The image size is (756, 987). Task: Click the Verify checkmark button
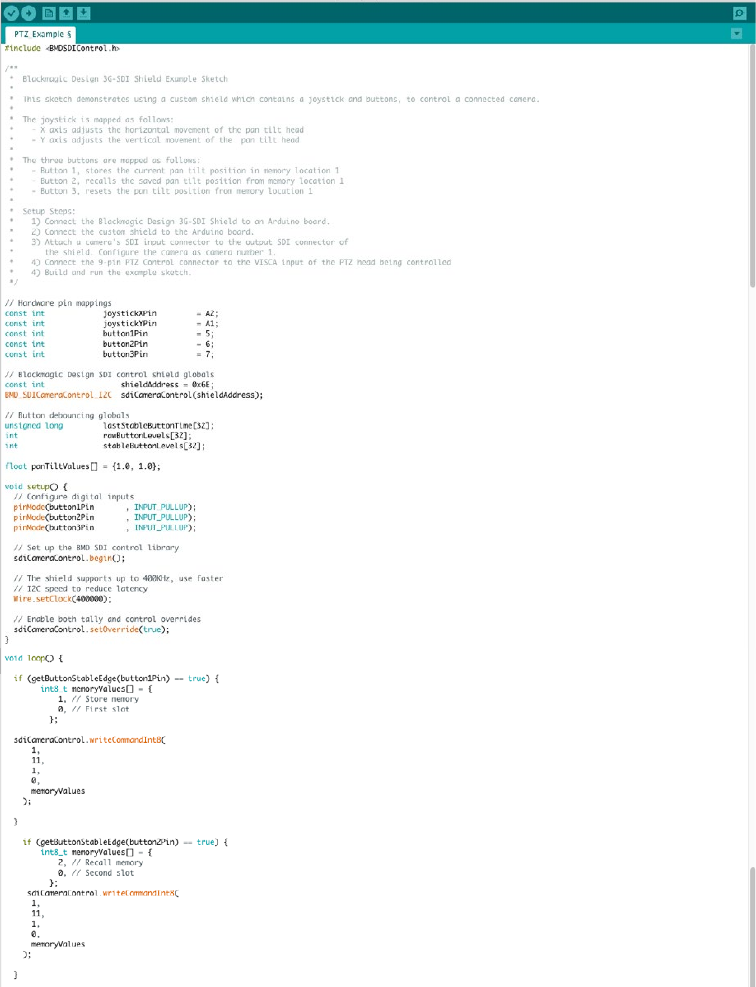[11, 13]
